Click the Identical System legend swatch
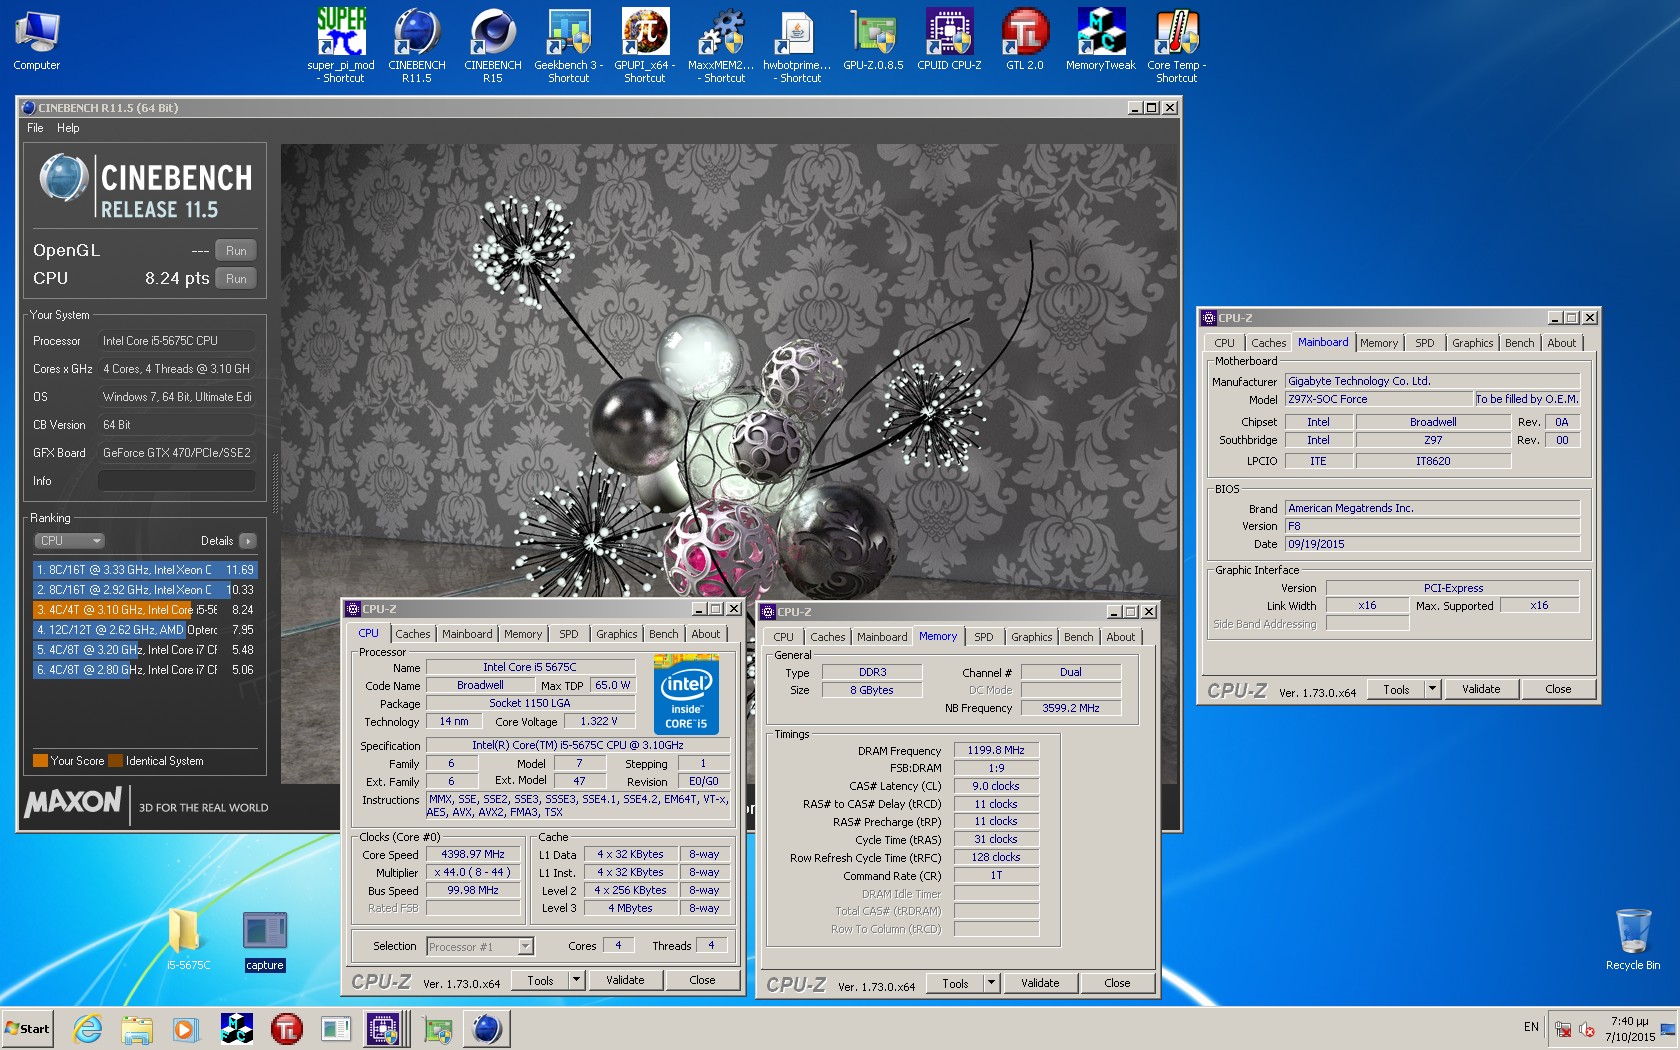The height and width of the screenshot is (1050, 1680). [x=116, y=761]
